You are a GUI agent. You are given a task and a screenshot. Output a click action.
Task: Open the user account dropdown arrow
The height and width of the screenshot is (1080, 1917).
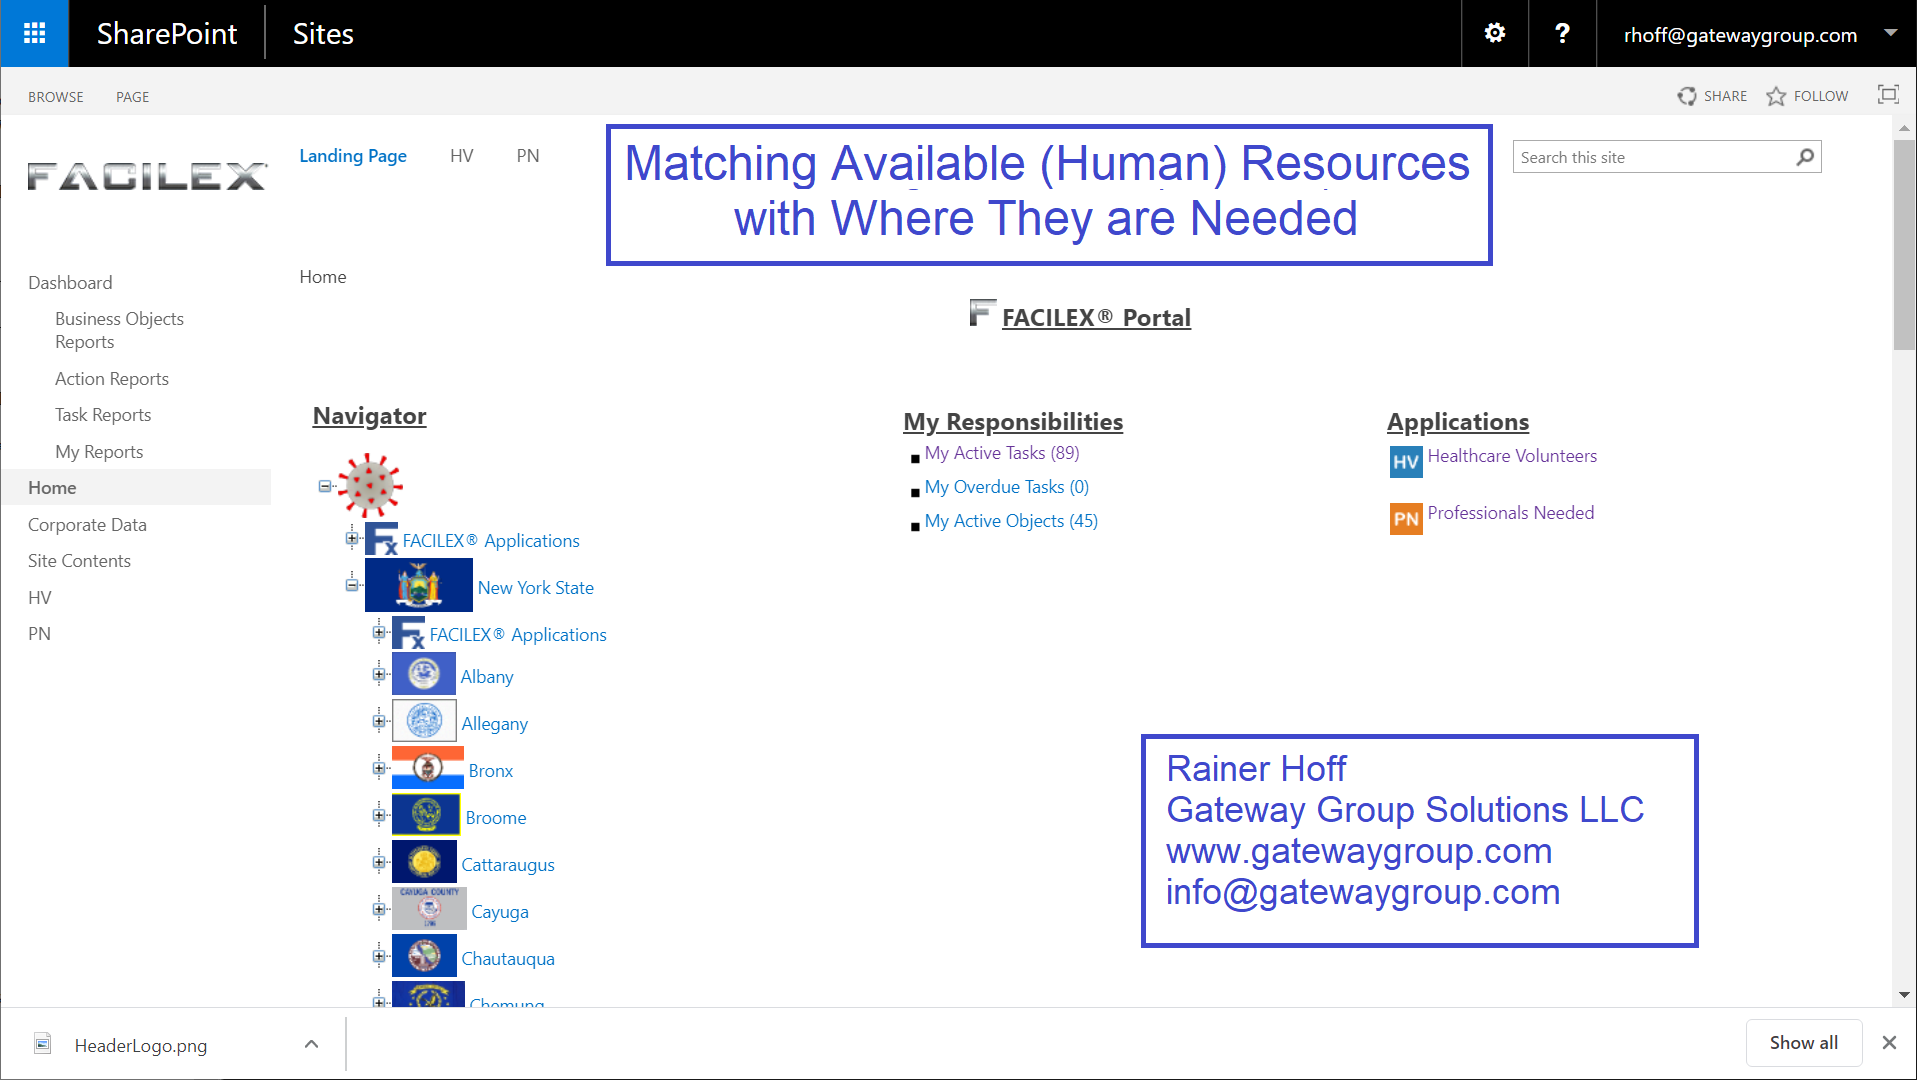click(x=1890, y=33)
